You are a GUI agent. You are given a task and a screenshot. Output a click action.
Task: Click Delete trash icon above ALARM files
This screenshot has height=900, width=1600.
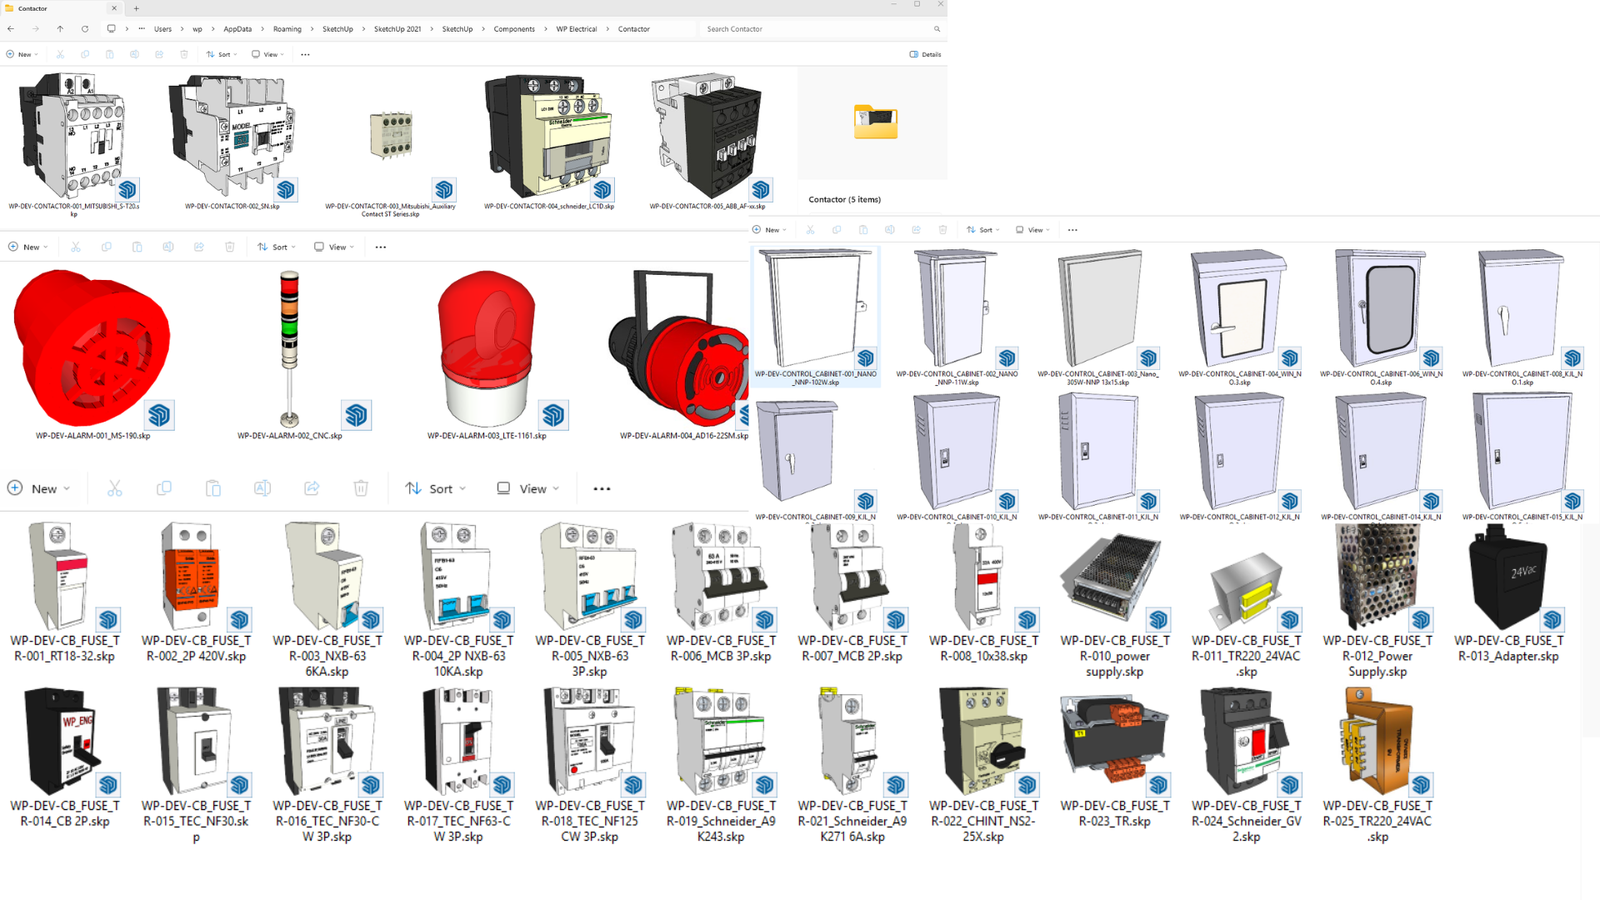[230, 247]
